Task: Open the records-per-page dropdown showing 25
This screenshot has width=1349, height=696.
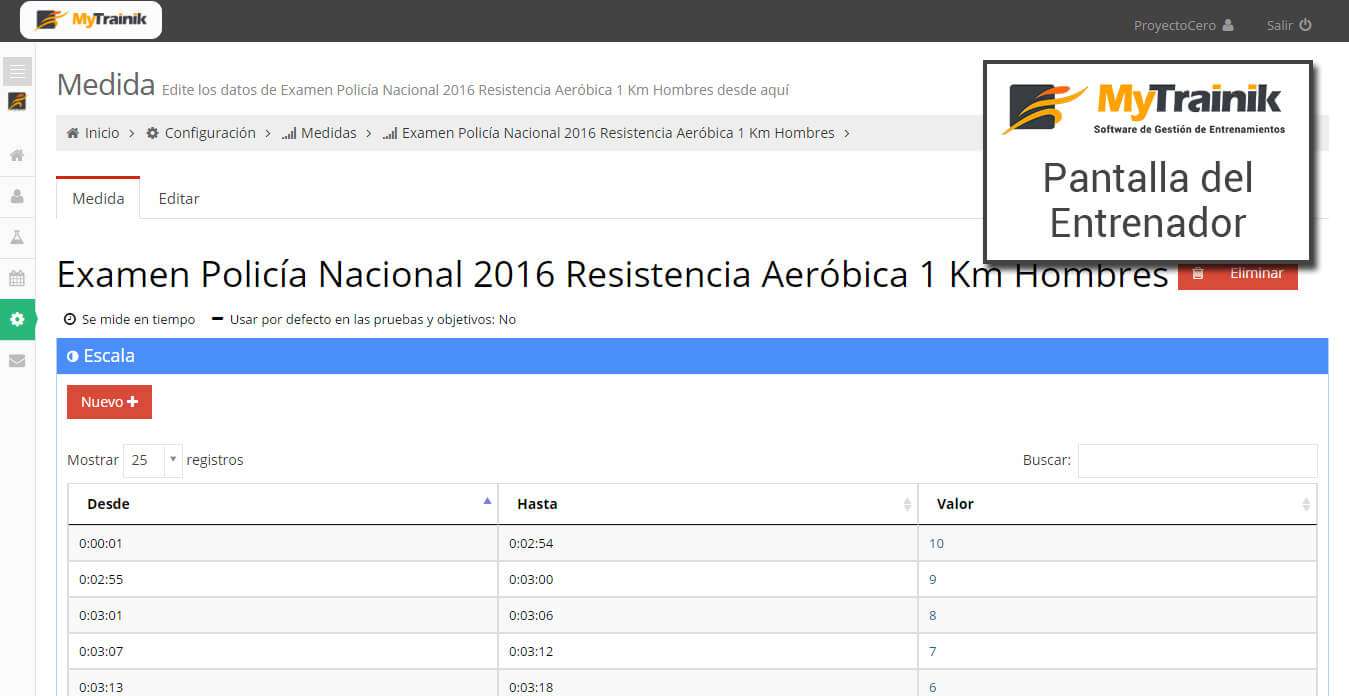Action: [x=152, y=460]
